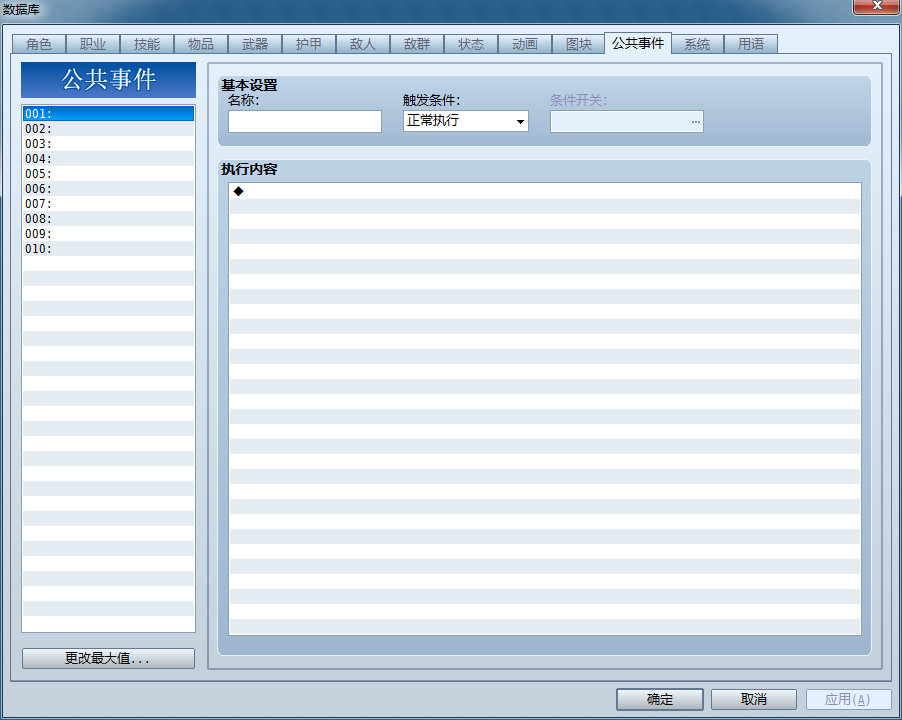902x720 pixels.
Task: Open the 状态 tab
Action: [x=471, y=44]
